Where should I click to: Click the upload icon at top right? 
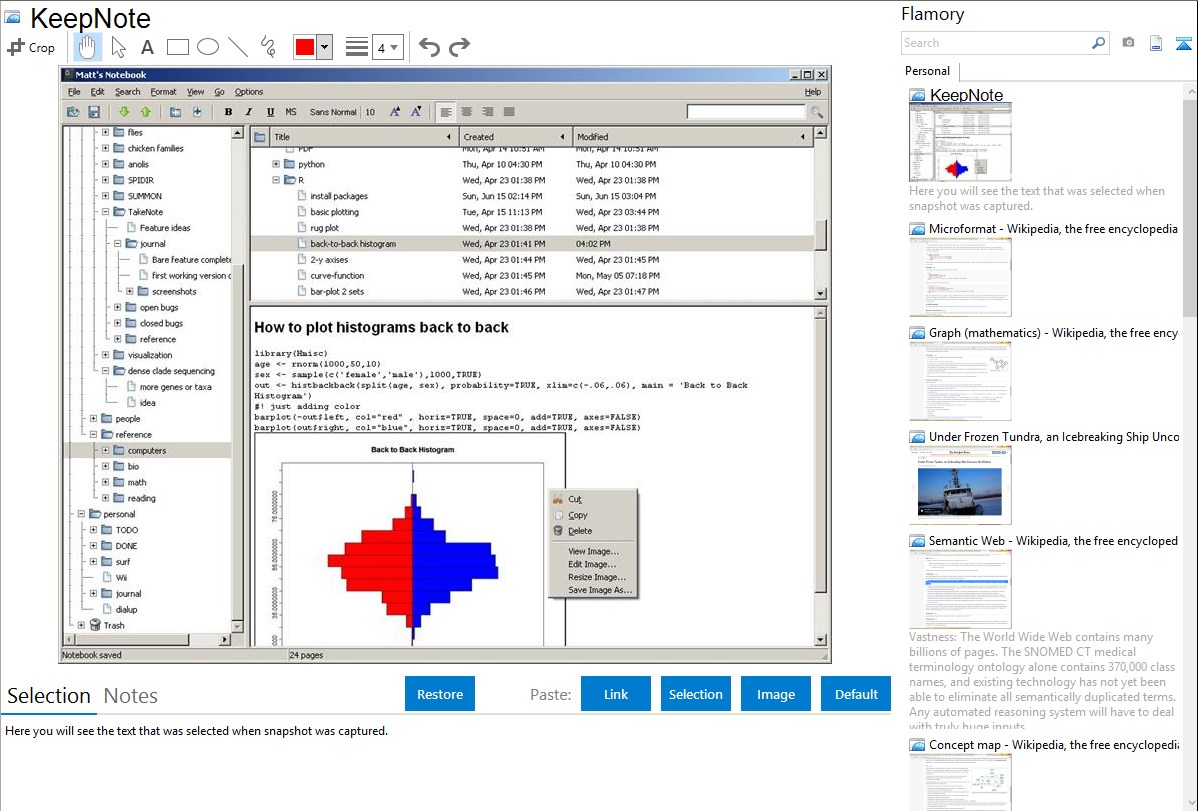[1183, 43]
